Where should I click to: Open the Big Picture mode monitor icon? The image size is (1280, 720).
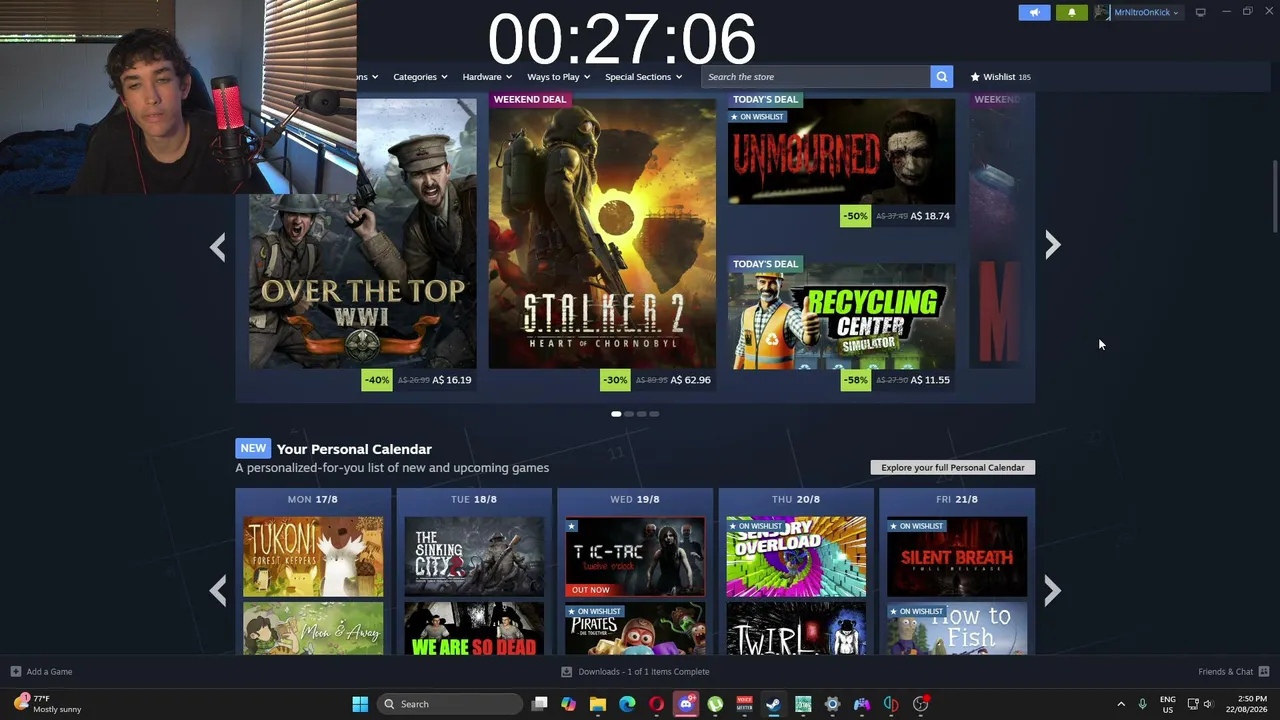tap(1200, 12)
